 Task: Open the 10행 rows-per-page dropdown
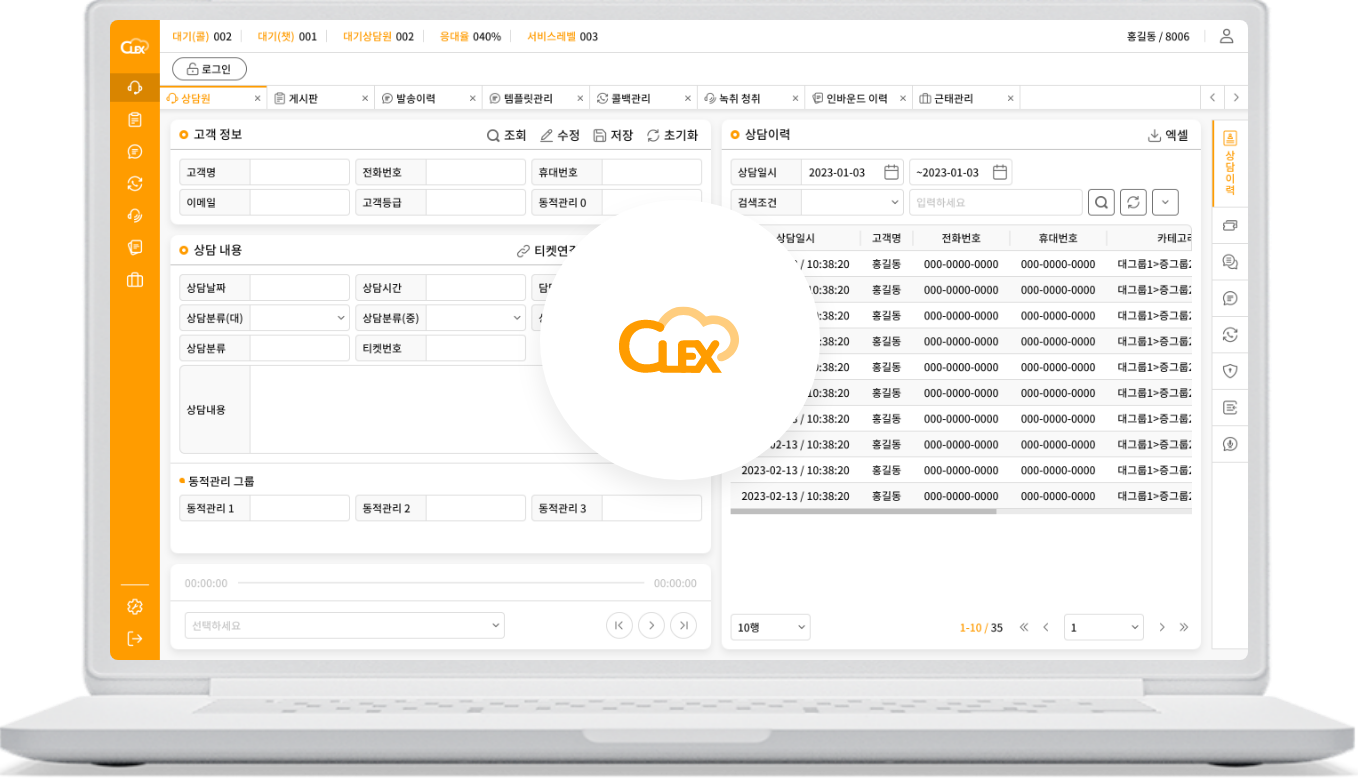(x=770, y=627)
